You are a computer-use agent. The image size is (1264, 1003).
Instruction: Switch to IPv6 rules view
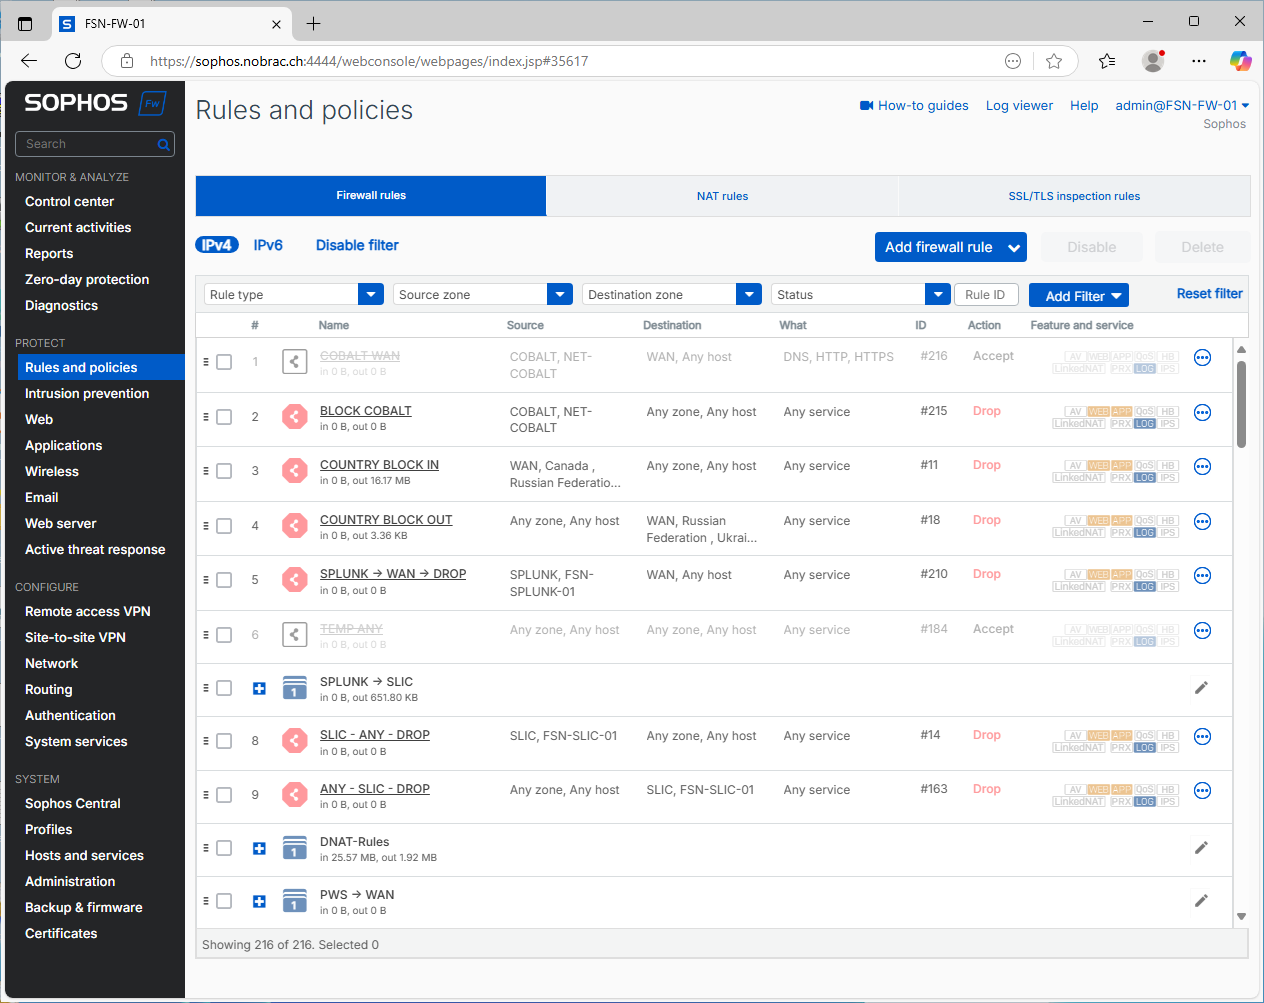tap(268, 245)
